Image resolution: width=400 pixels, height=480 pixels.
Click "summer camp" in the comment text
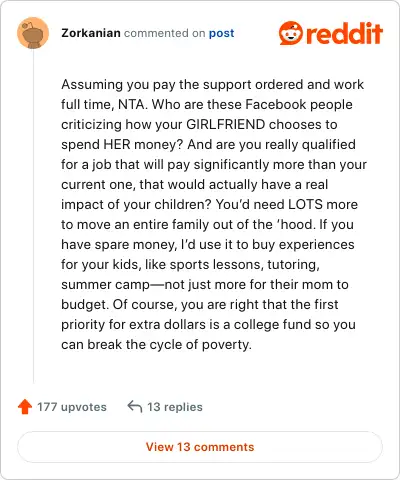[x=105, y=285]
